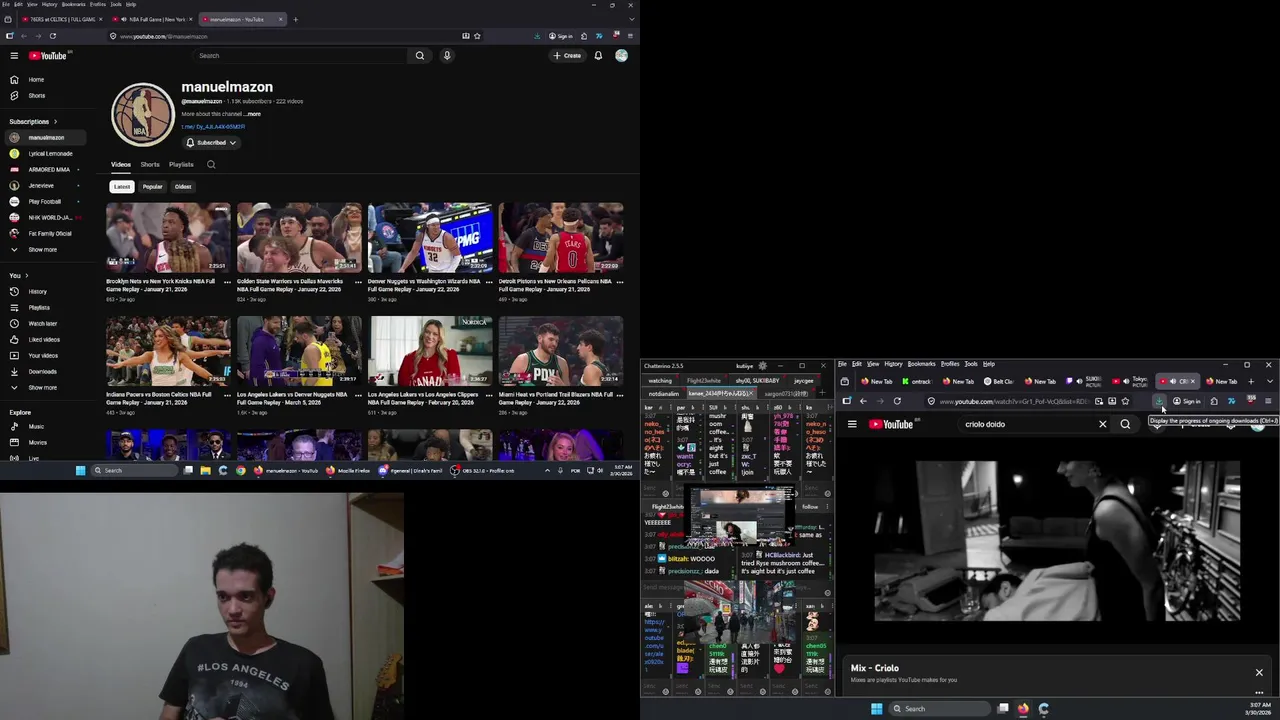Open Your videos in the sidebar
1280x720 pixels.
pos(43,356)
